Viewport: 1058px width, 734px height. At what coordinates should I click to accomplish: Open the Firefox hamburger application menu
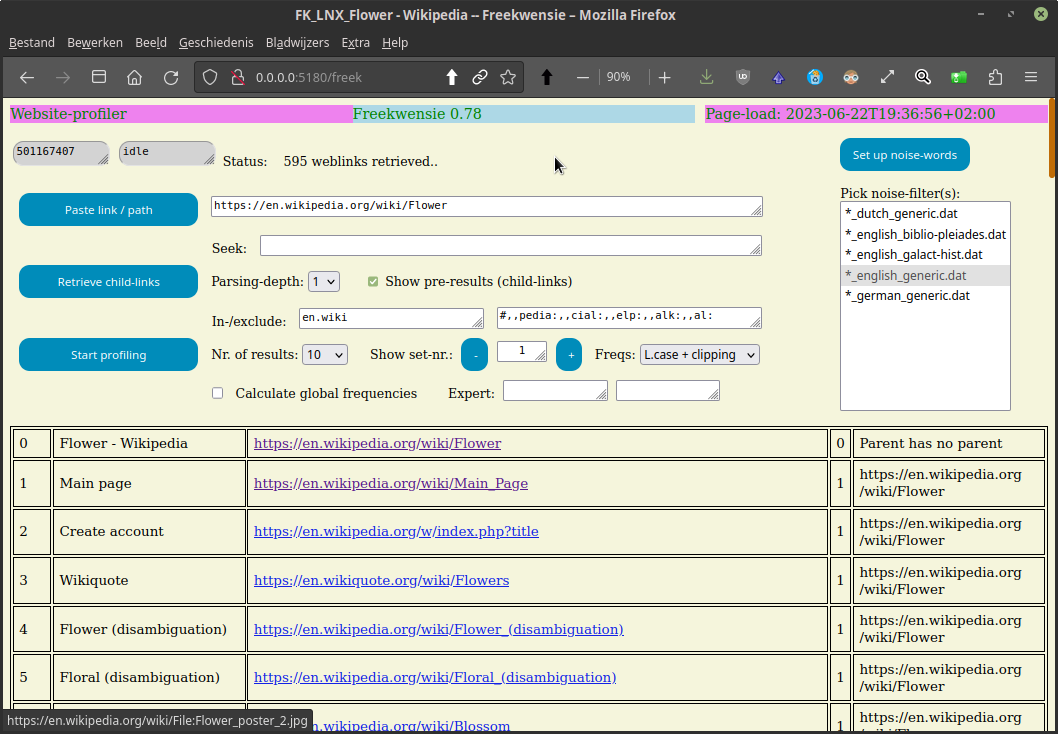[1031, 78]
